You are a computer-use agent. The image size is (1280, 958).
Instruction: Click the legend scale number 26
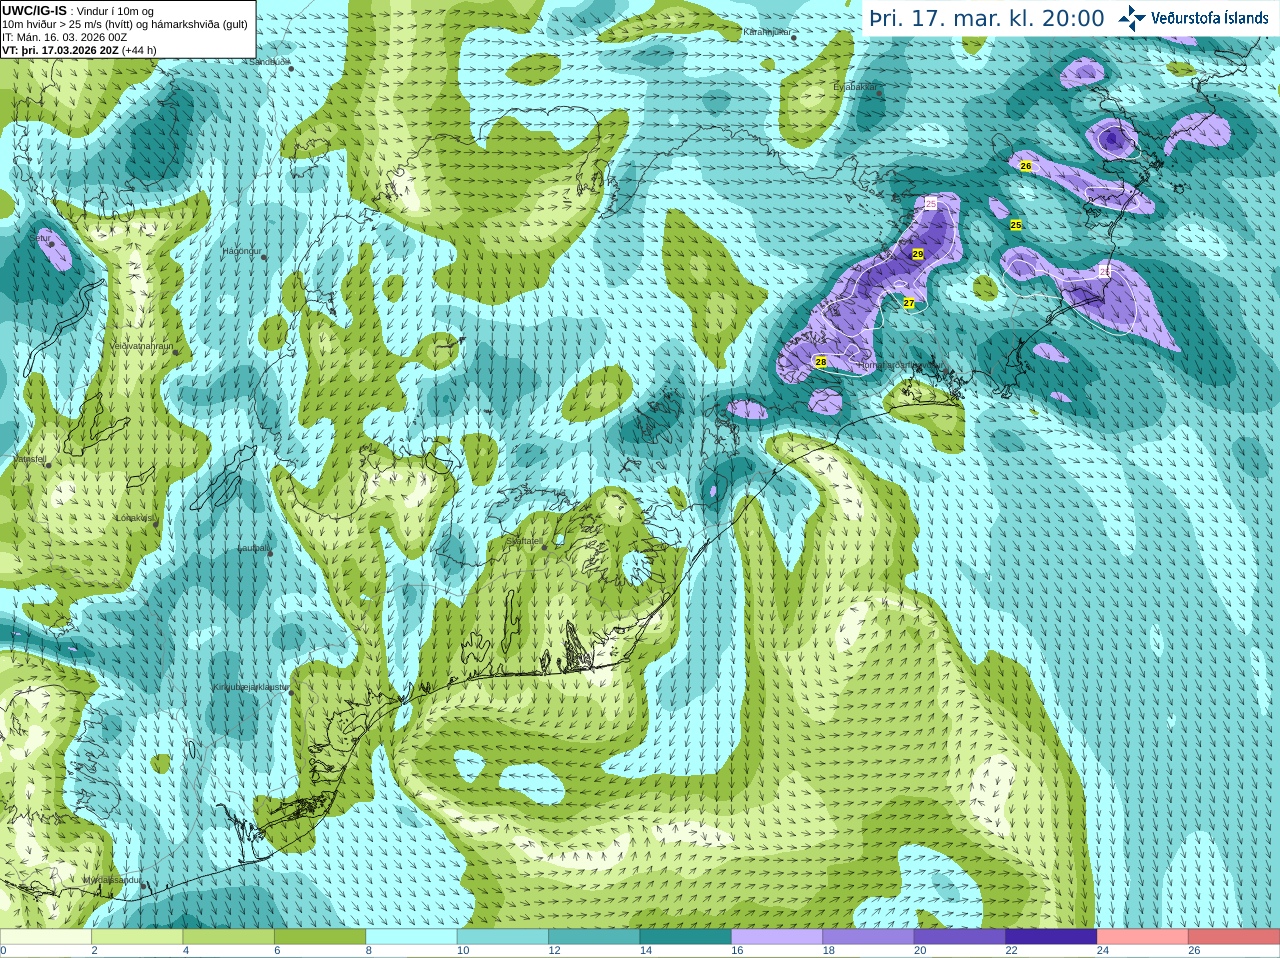coord(1194,951)
